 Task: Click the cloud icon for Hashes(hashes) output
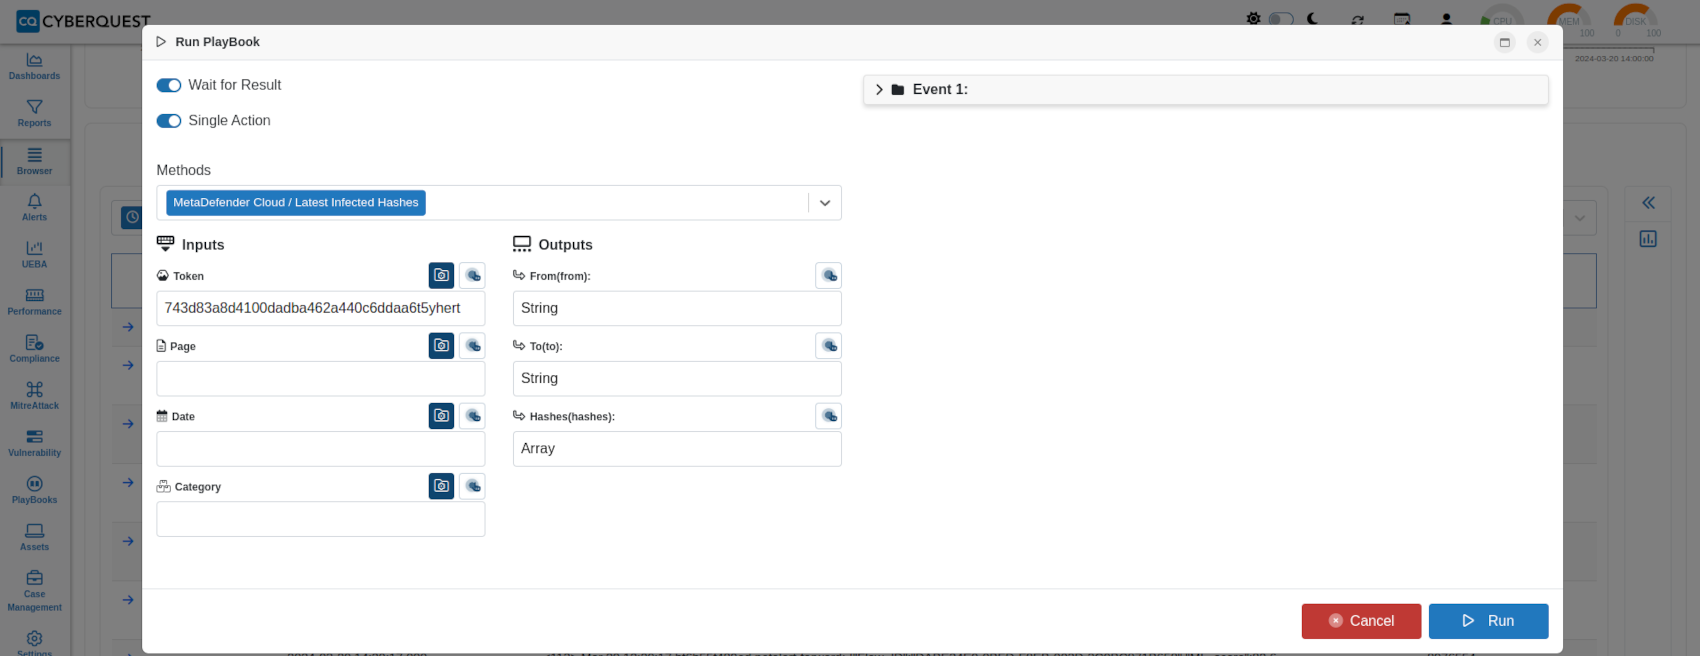829,415
